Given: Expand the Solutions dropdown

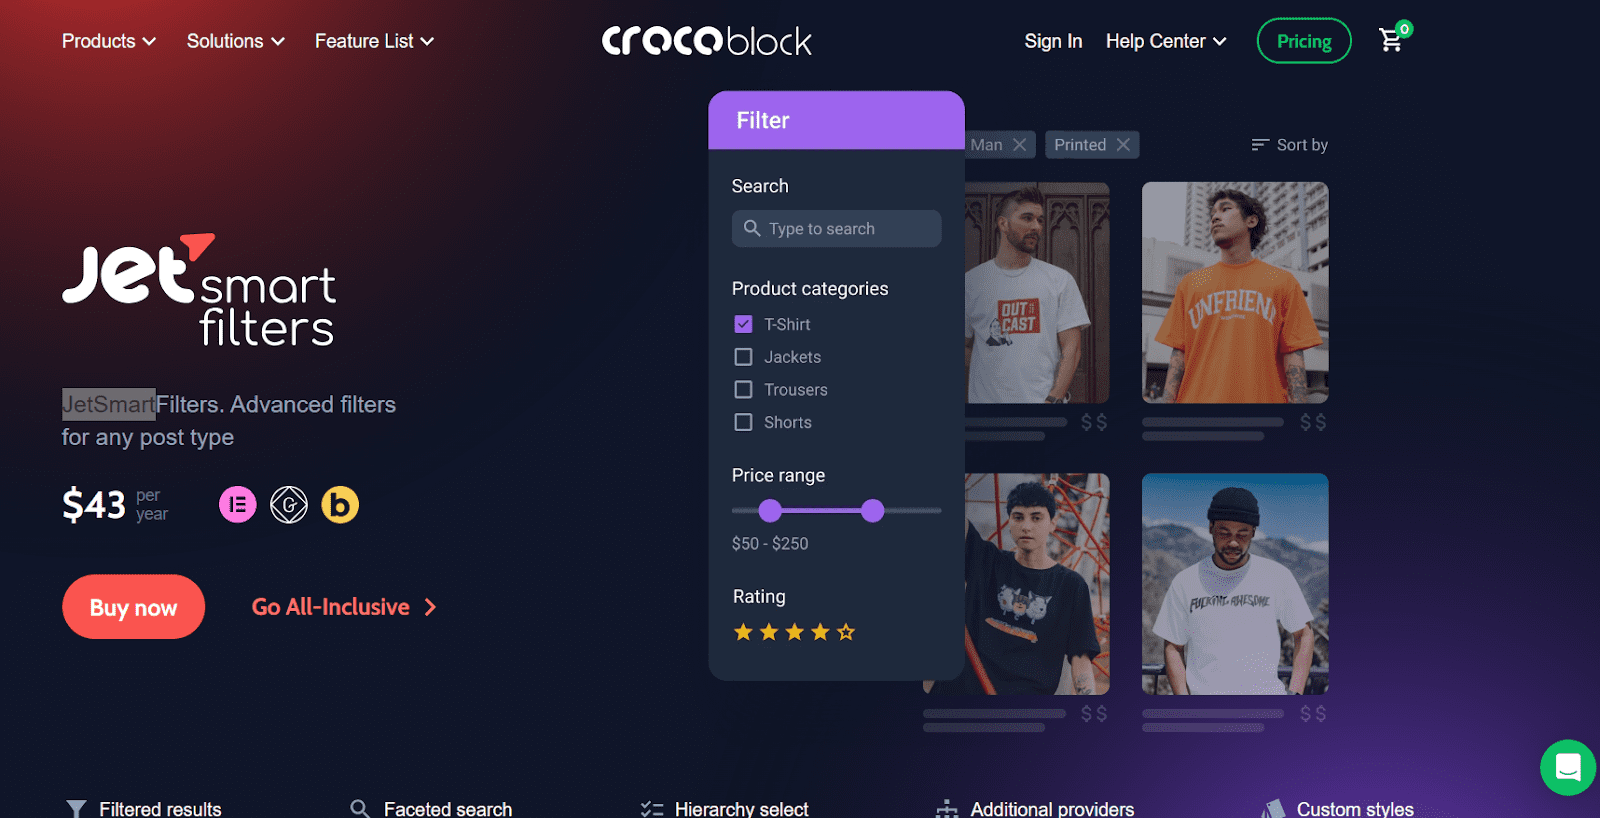Looking at the screenshot, I should 236,41.
